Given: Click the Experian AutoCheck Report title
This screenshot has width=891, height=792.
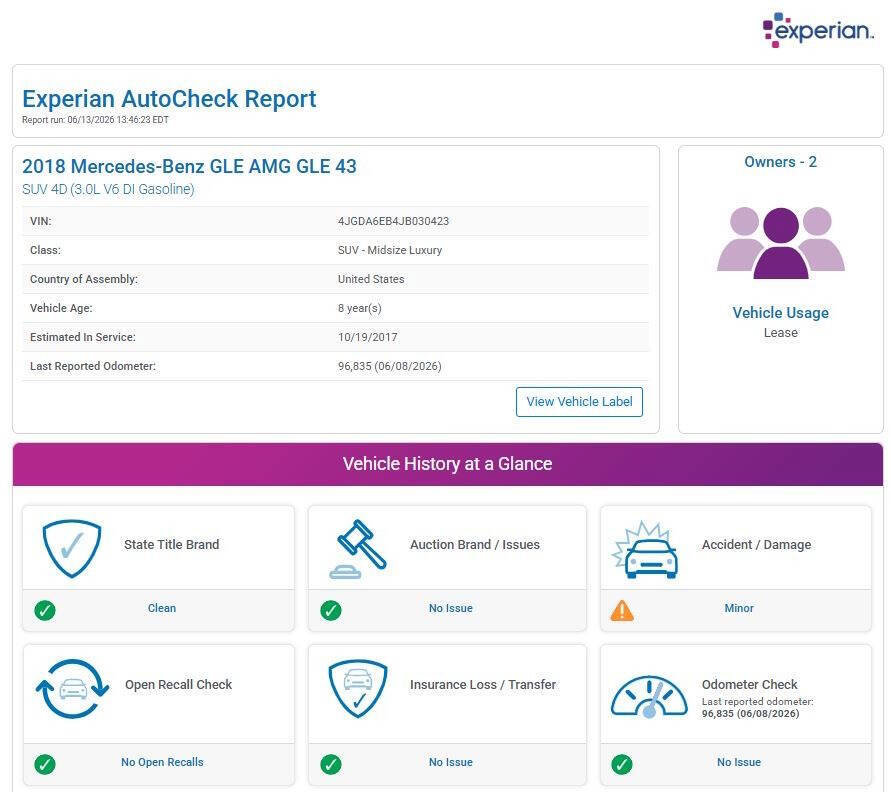Looking at the screenshot, I should click(x=169, y=98).
